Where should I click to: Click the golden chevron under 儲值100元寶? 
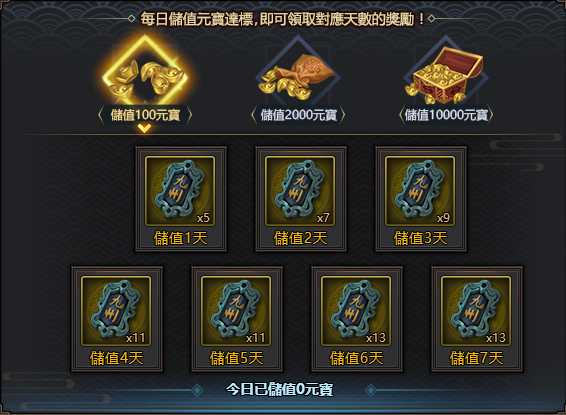(x=144, y=128)
